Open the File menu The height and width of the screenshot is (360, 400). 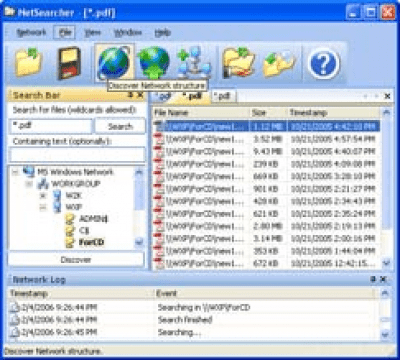pyautogui.click(x=65, y=33)
